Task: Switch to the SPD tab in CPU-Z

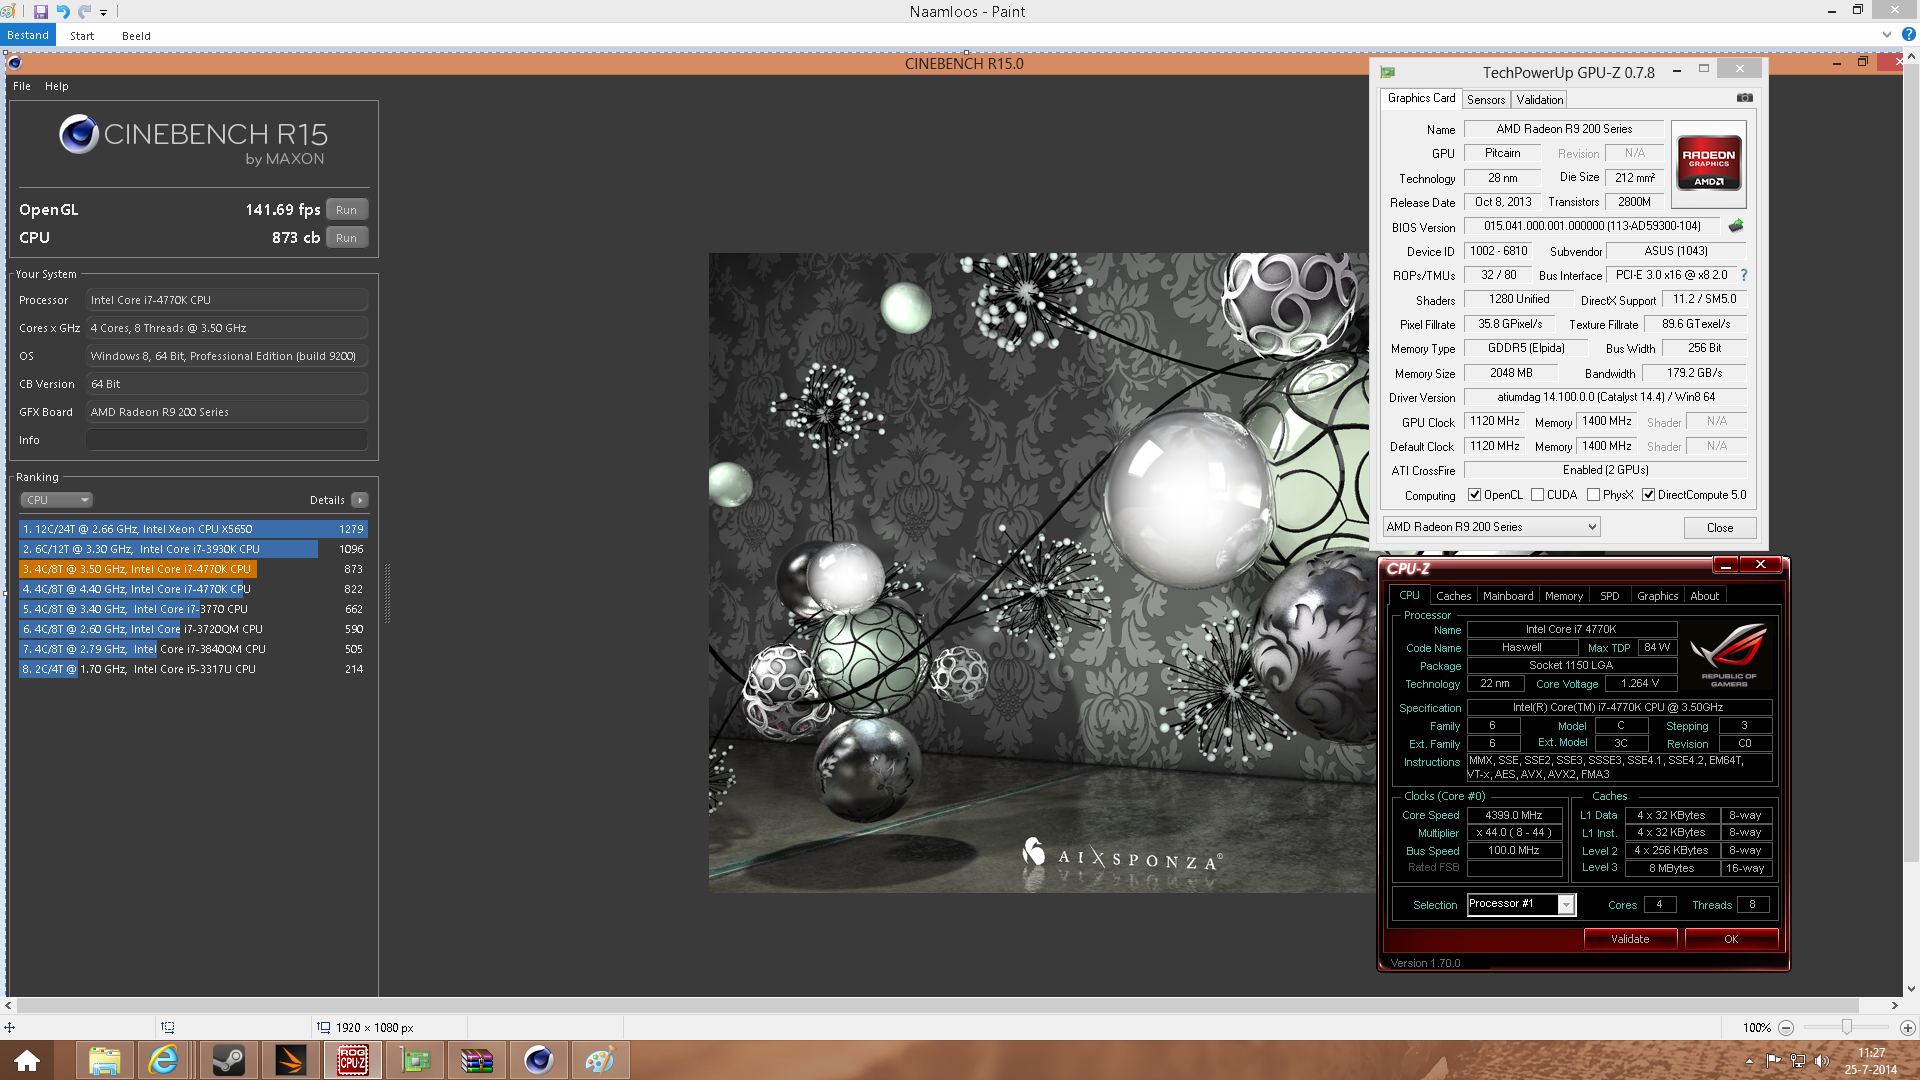Action: tap(1609, 596)
